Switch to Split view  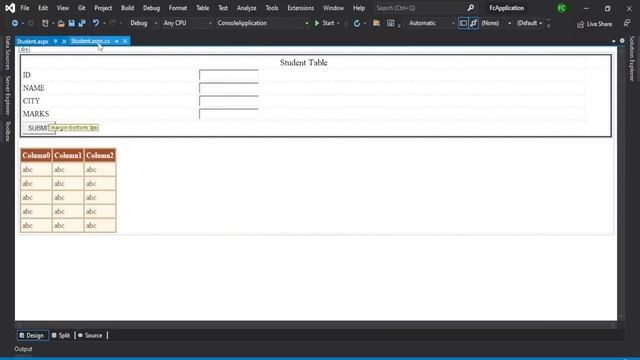(x=61, y=336)
